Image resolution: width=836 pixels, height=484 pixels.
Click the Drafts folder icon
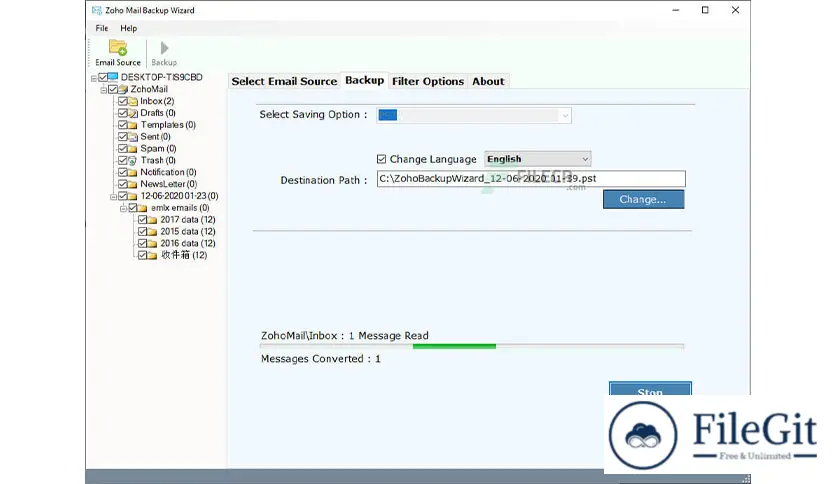pos(133,113)
